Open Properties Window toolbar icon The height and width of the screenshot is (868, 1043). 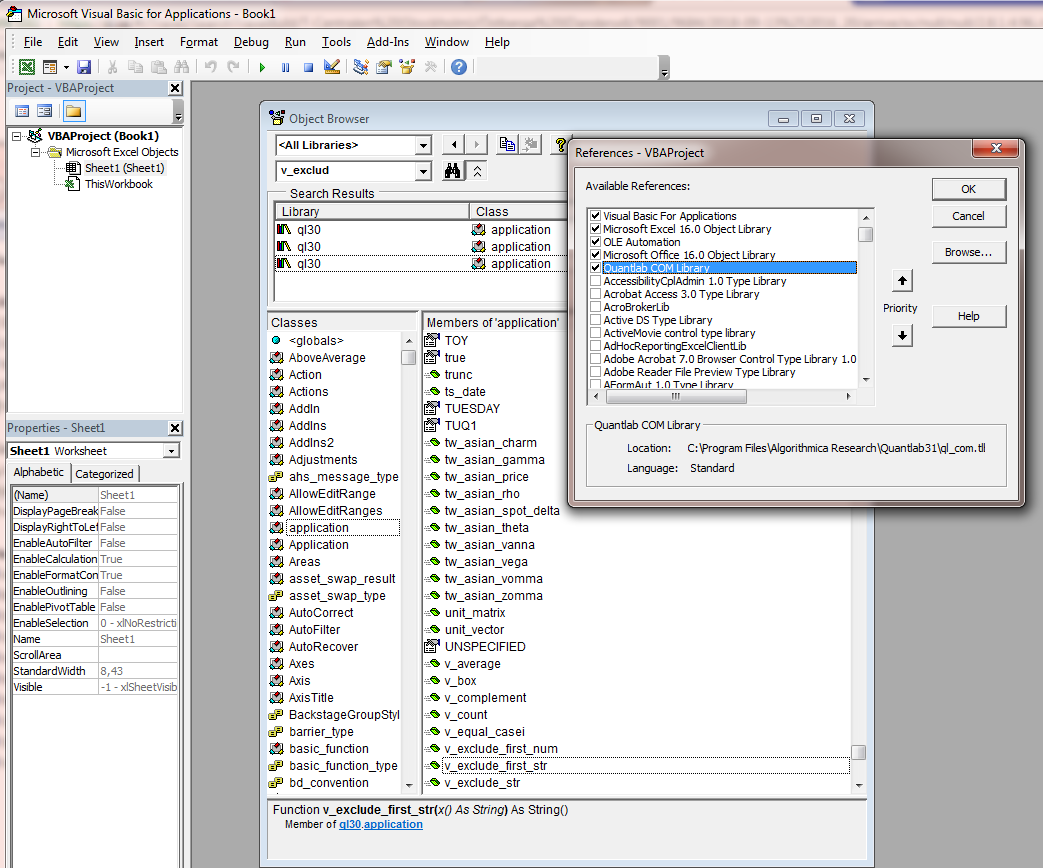(384, 67)
